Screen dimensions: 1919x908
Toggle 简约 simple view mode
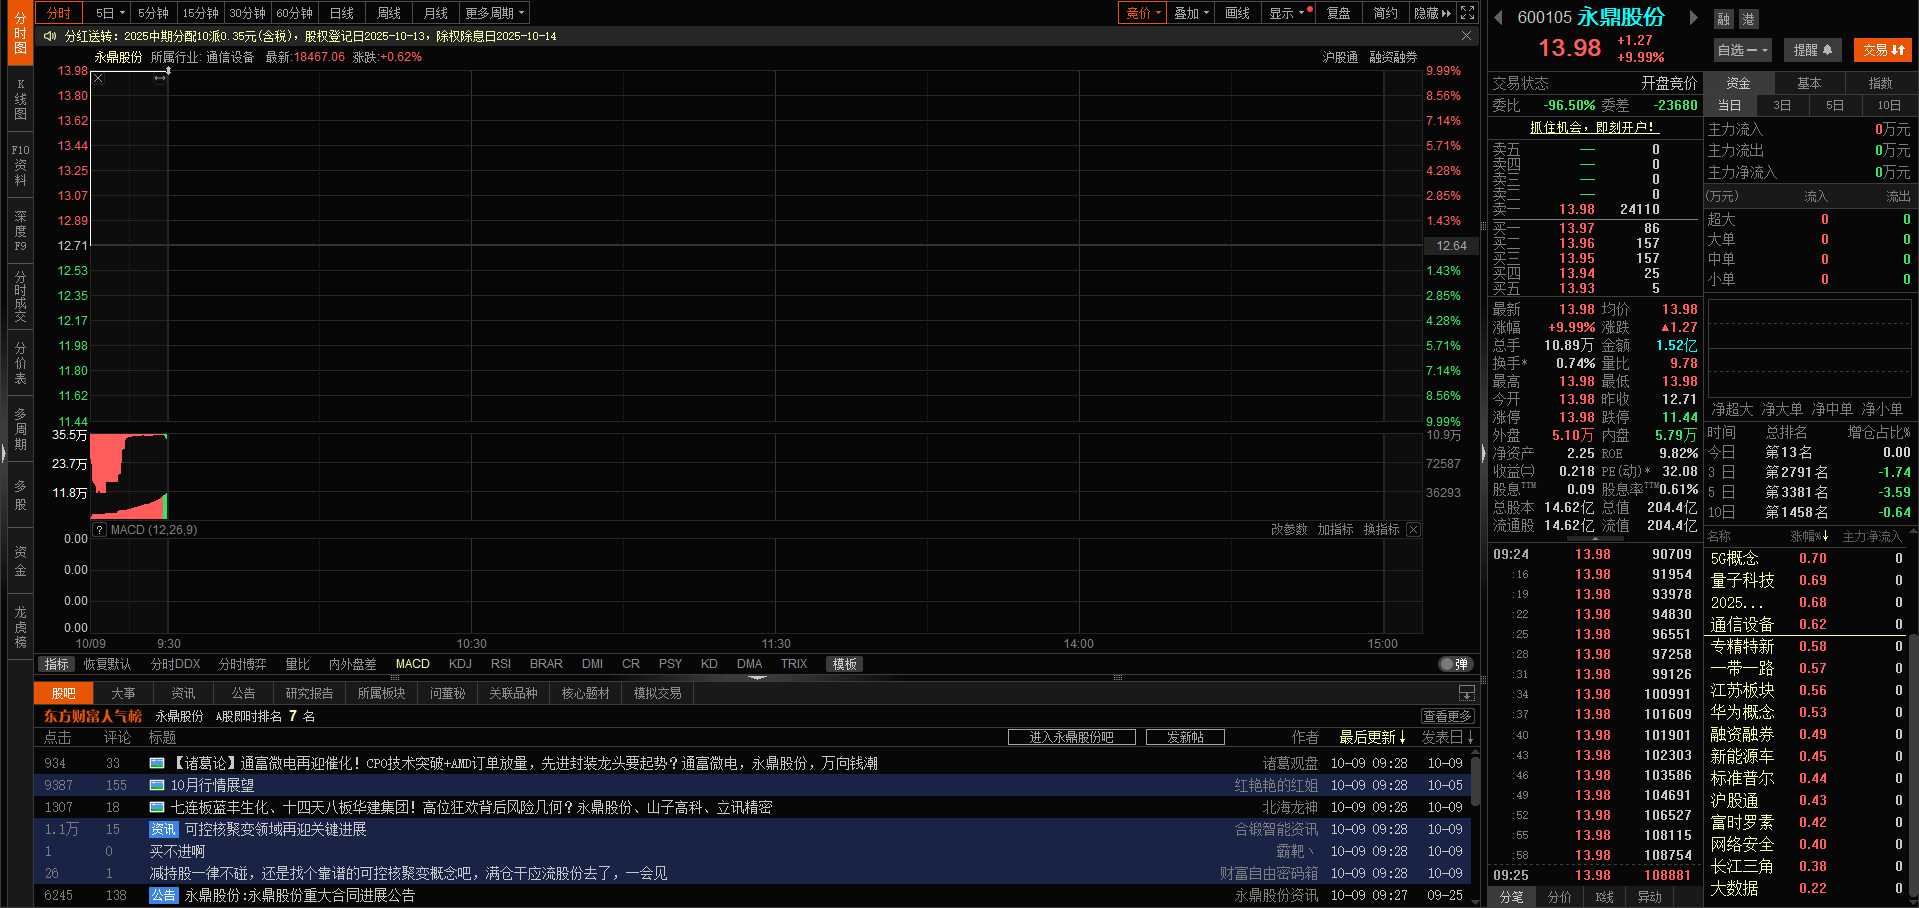(x=1385, y=13)
